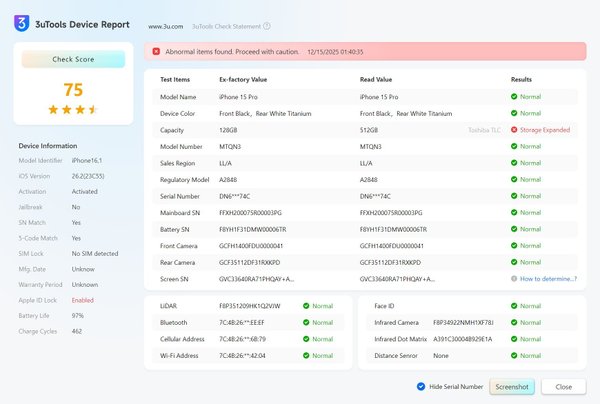Click the red Storage Expanded error icon
600x404 pixels.
pyautogui.click(x=514, y=130)
